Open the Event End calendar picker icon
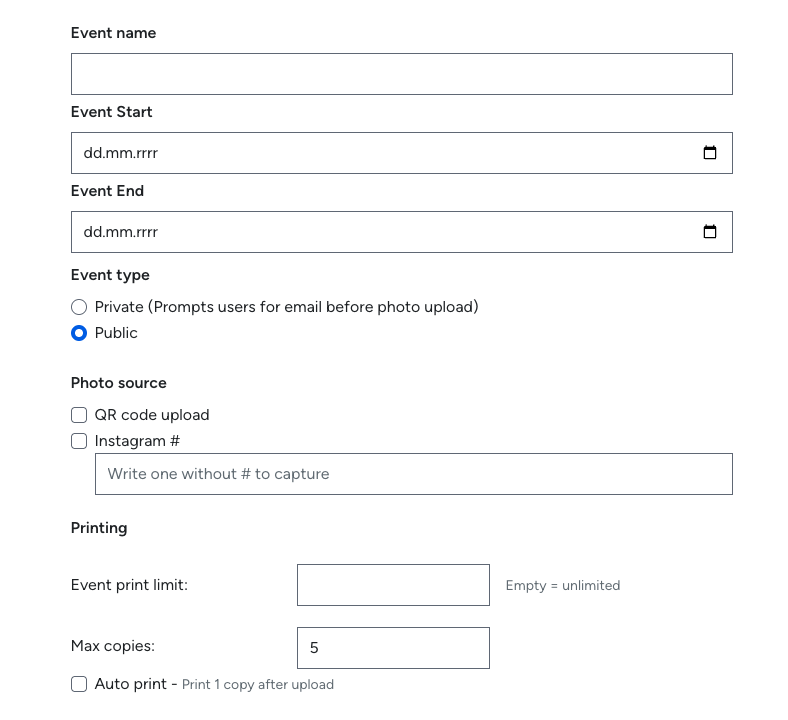This screenshot has height=720, width=788. pos(710,232)
